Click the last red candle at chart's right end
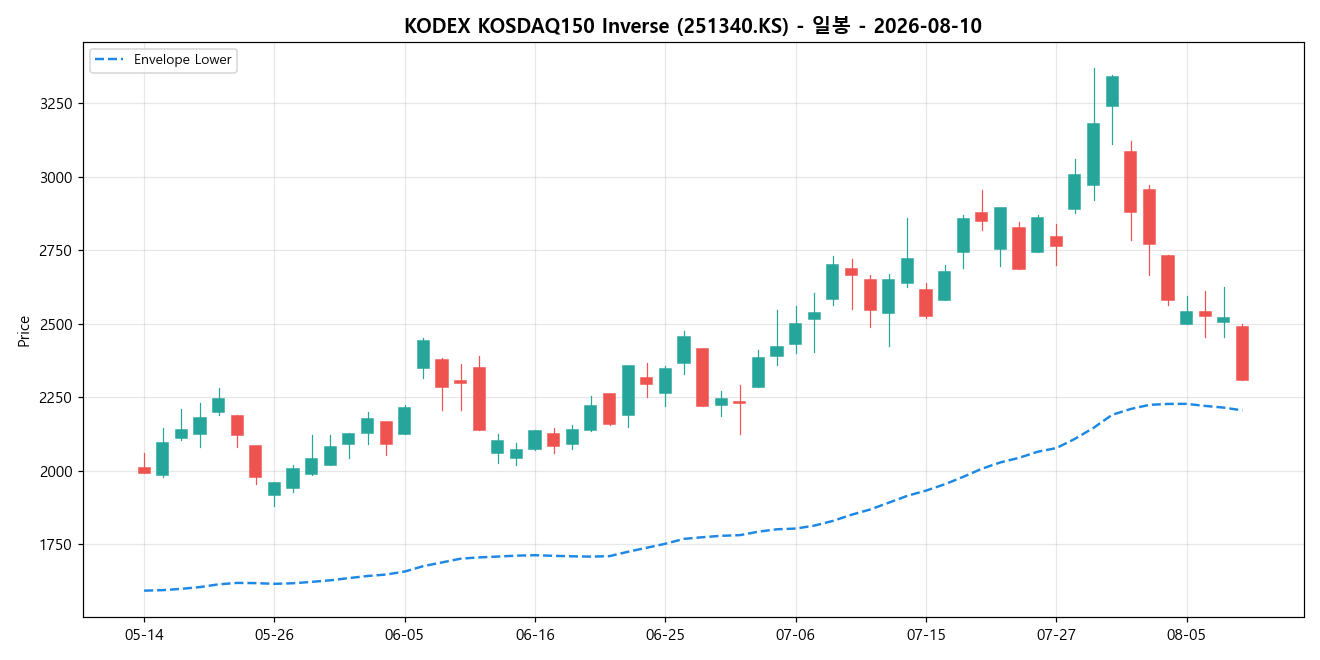Viewport: 1320px width, 660px height. pos(1242,353)
